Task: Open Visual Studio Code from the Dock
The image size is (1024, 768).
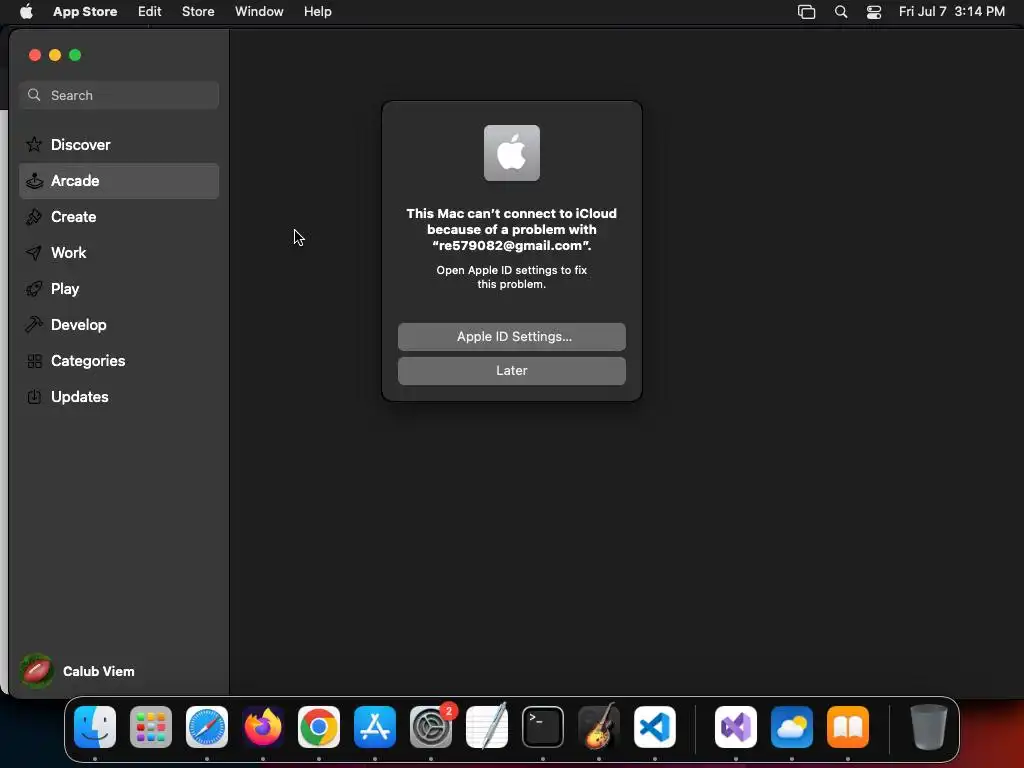Action: [655, 727]
